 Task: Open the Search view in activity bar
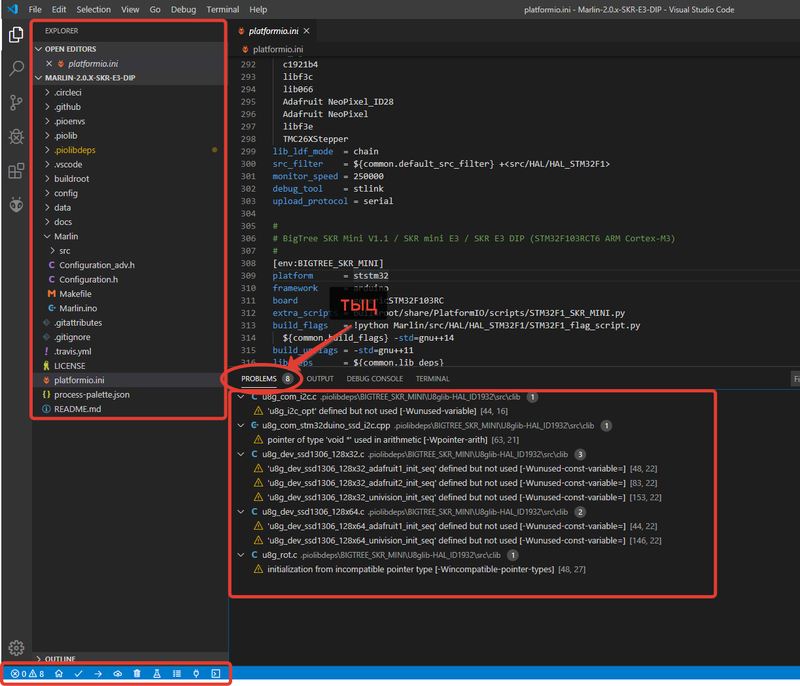point(16,69)
